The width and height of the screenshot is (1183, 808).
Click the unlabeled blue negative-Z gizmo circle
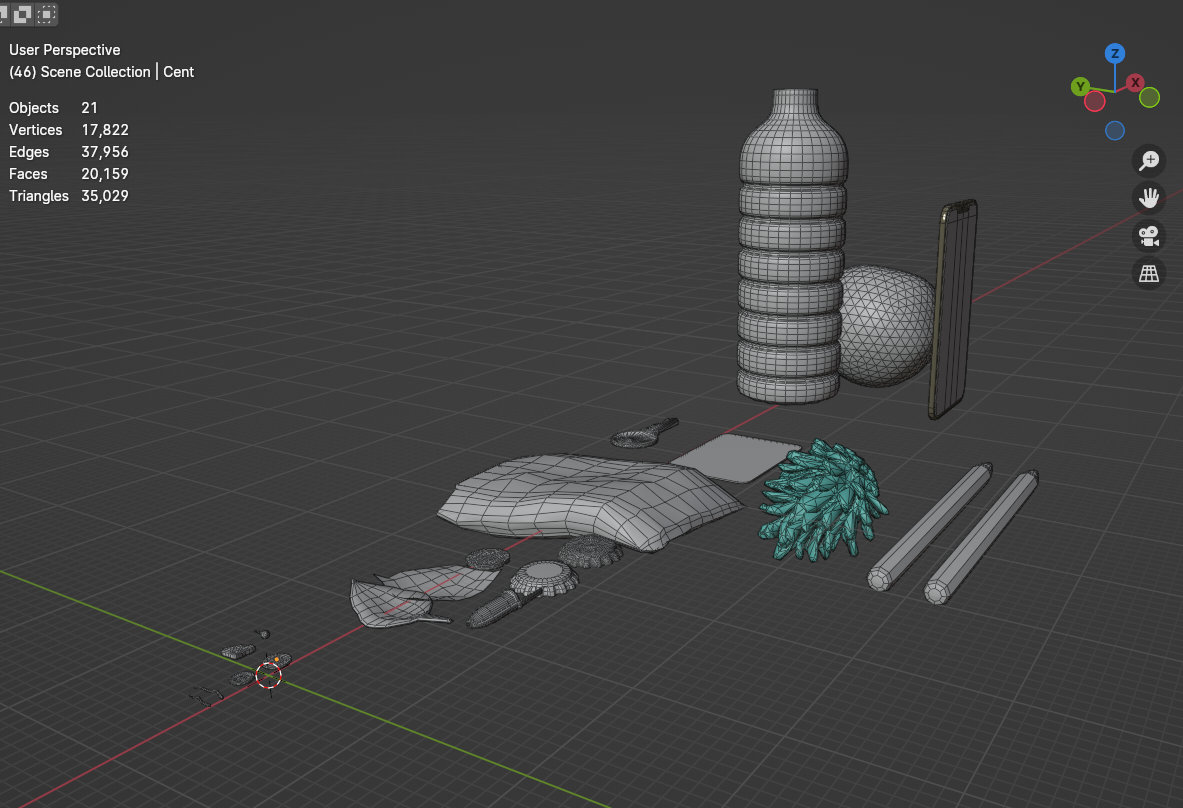[x=1114, y=131]
